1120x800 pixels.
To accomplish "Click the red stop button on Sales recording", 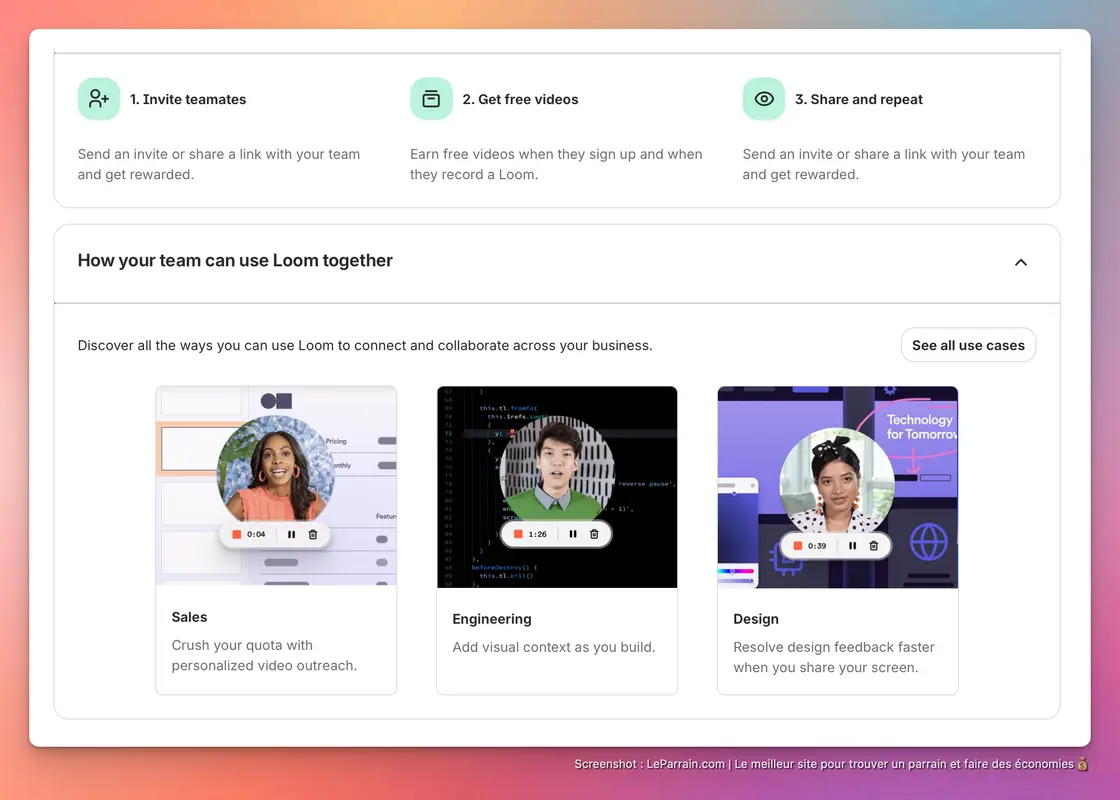I will [x=236, y=534].
